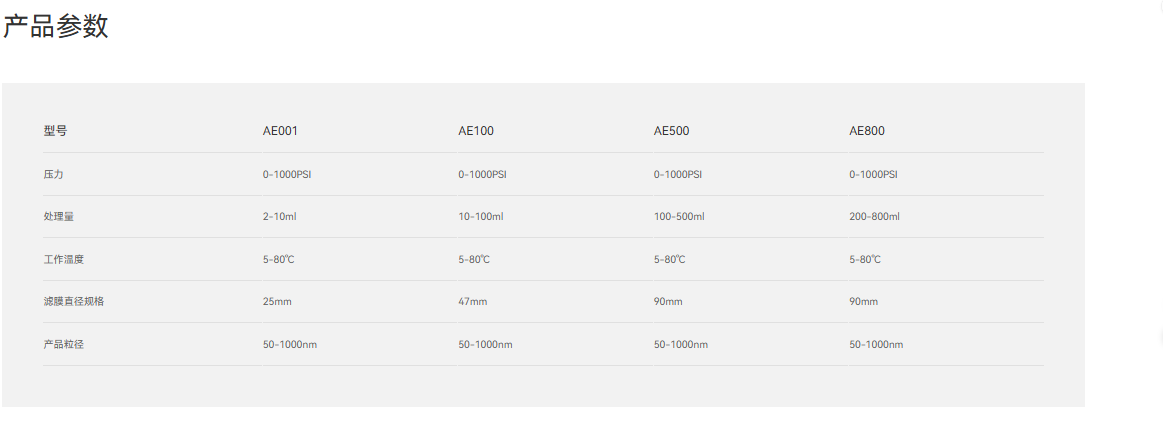This screenshot has height=436, width=1163.
Task: Click the 工作温度 row label
Action: tap(64, 259)
